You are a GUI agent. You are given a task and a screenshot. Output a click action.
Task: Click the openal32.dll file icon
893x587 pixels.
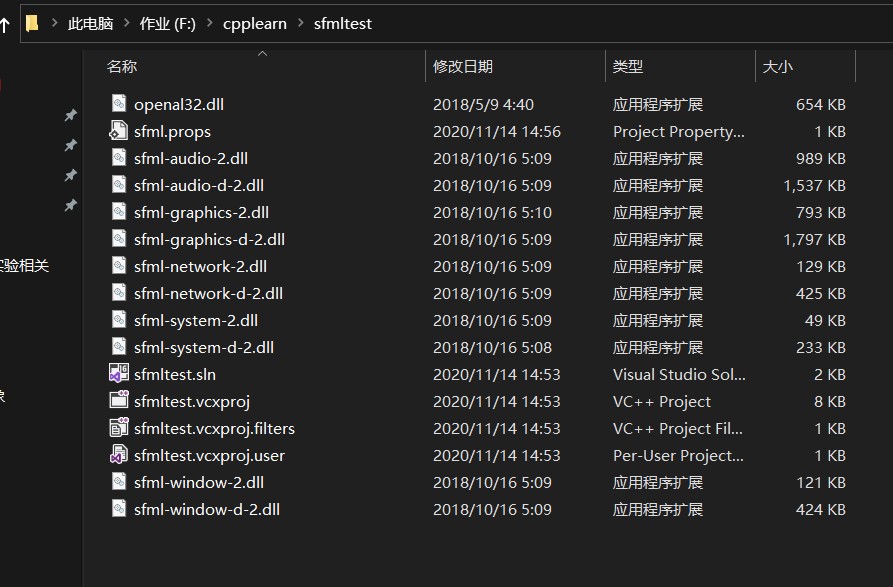point(118,104)
